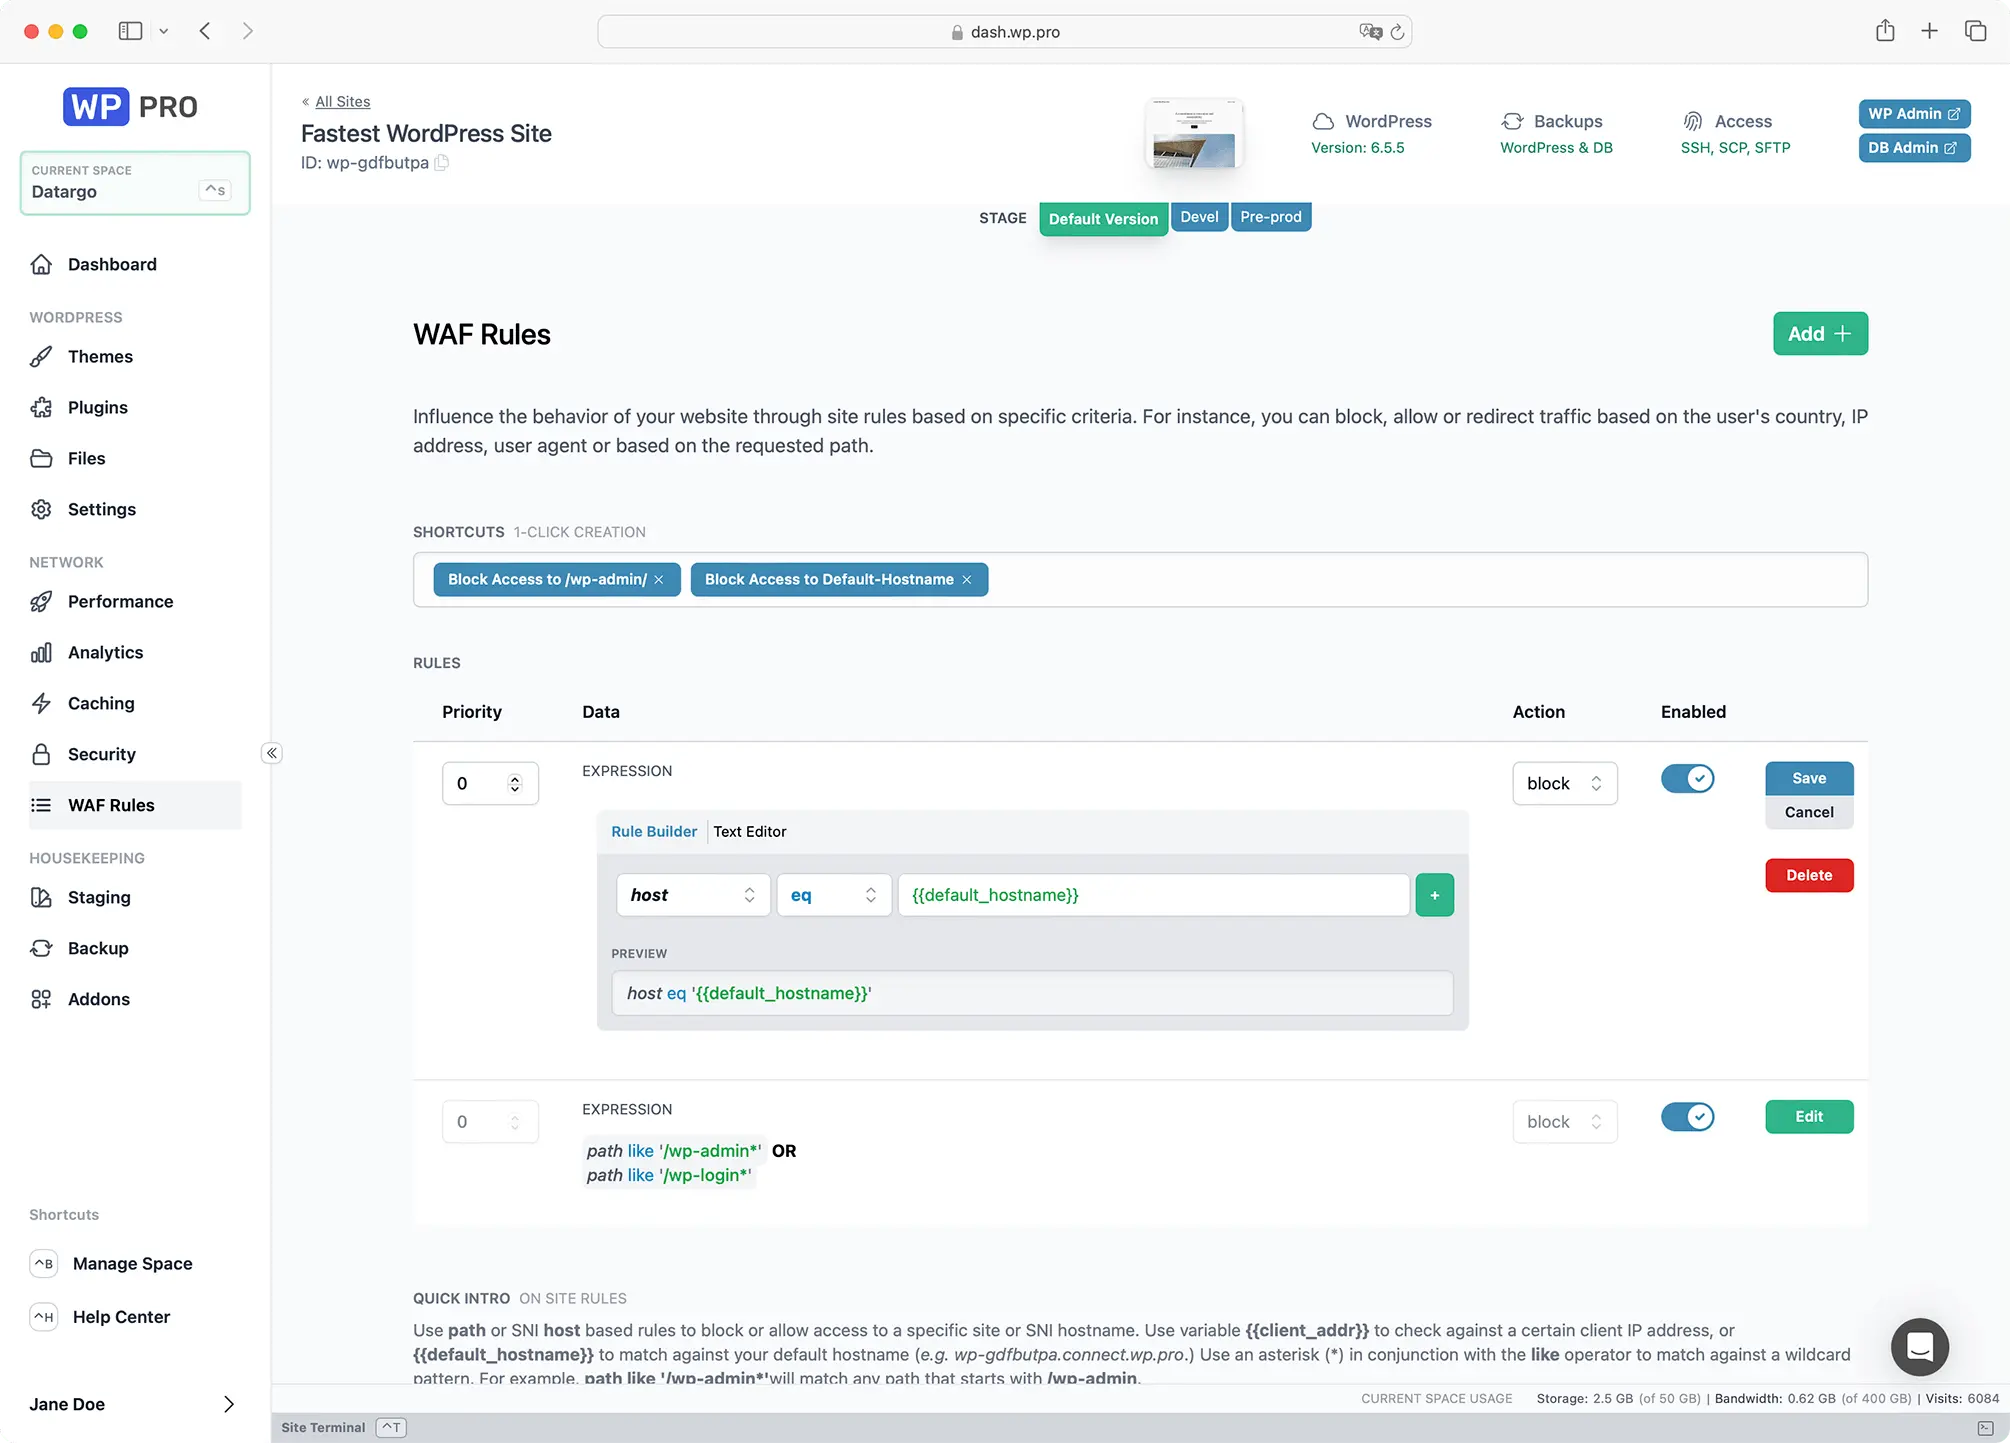Collapse the sidebar with double-chevron icon
The image size is (2010, 1443).
point(271,753)
